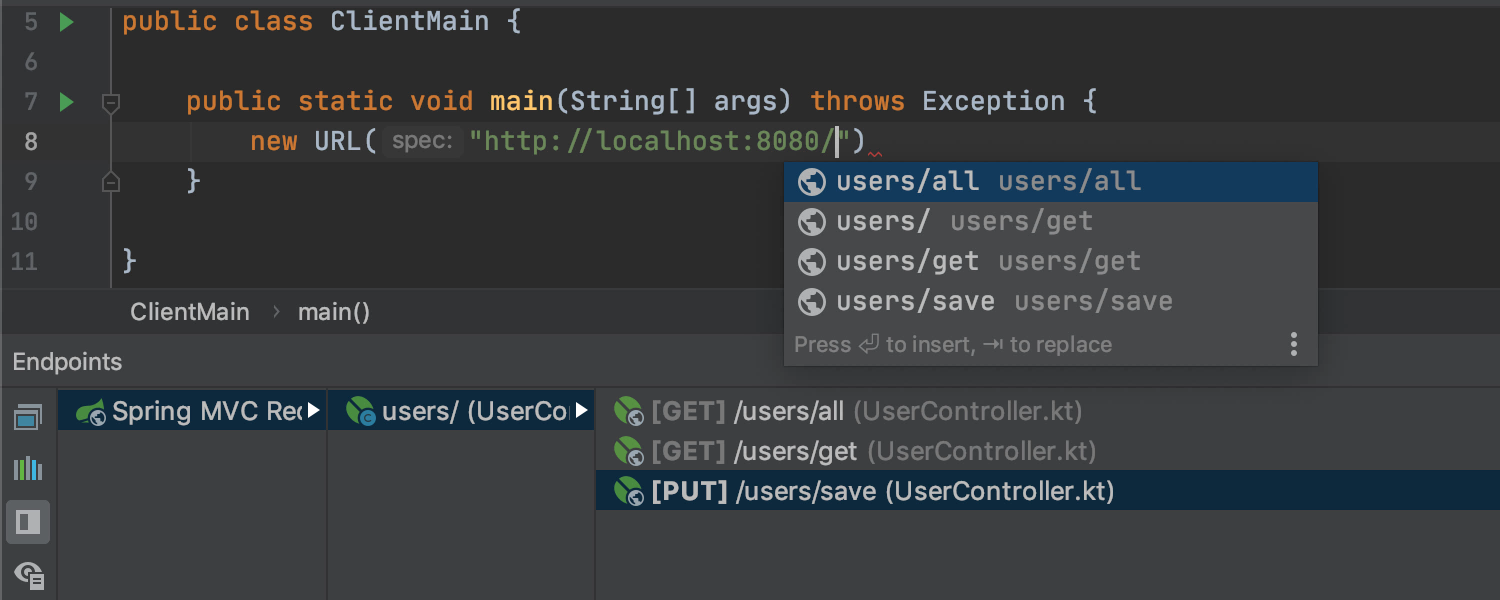Click Spring icon beside PUT /users/save
This screenshot has height=600, width=1500.
[628, 491]
